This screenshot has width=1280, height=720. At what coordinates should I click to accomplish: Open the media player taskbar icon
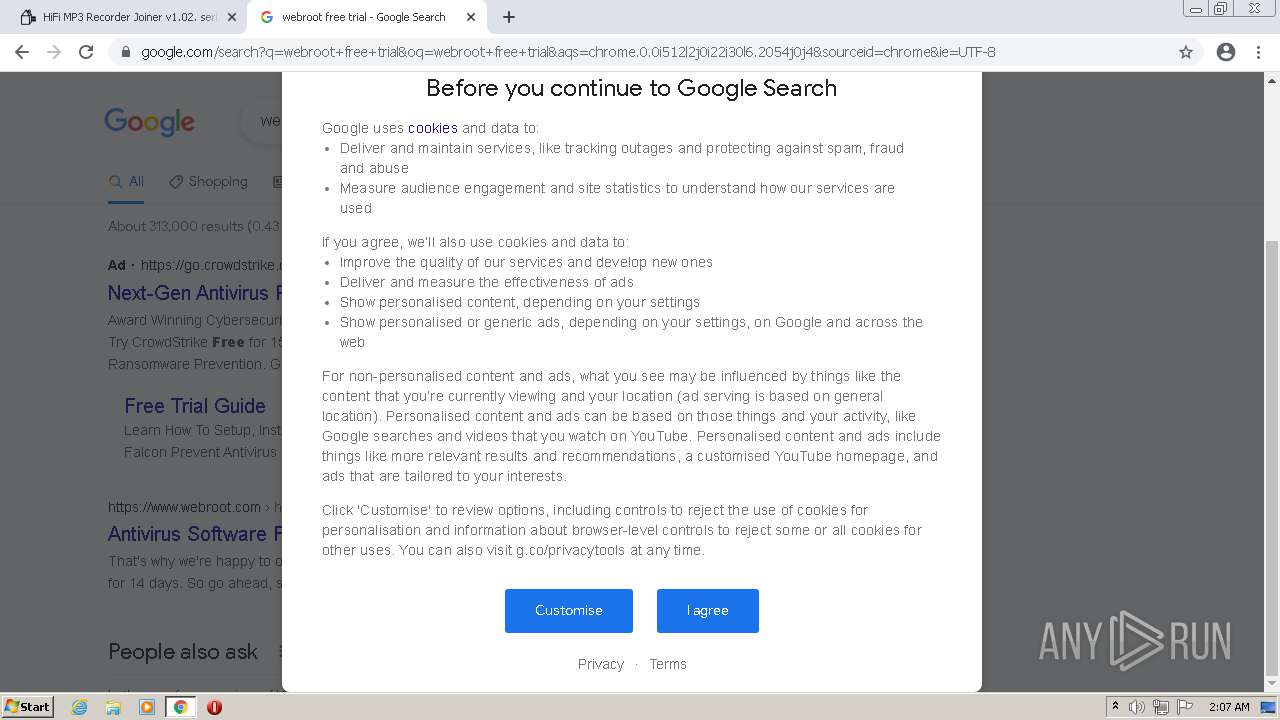147,707
